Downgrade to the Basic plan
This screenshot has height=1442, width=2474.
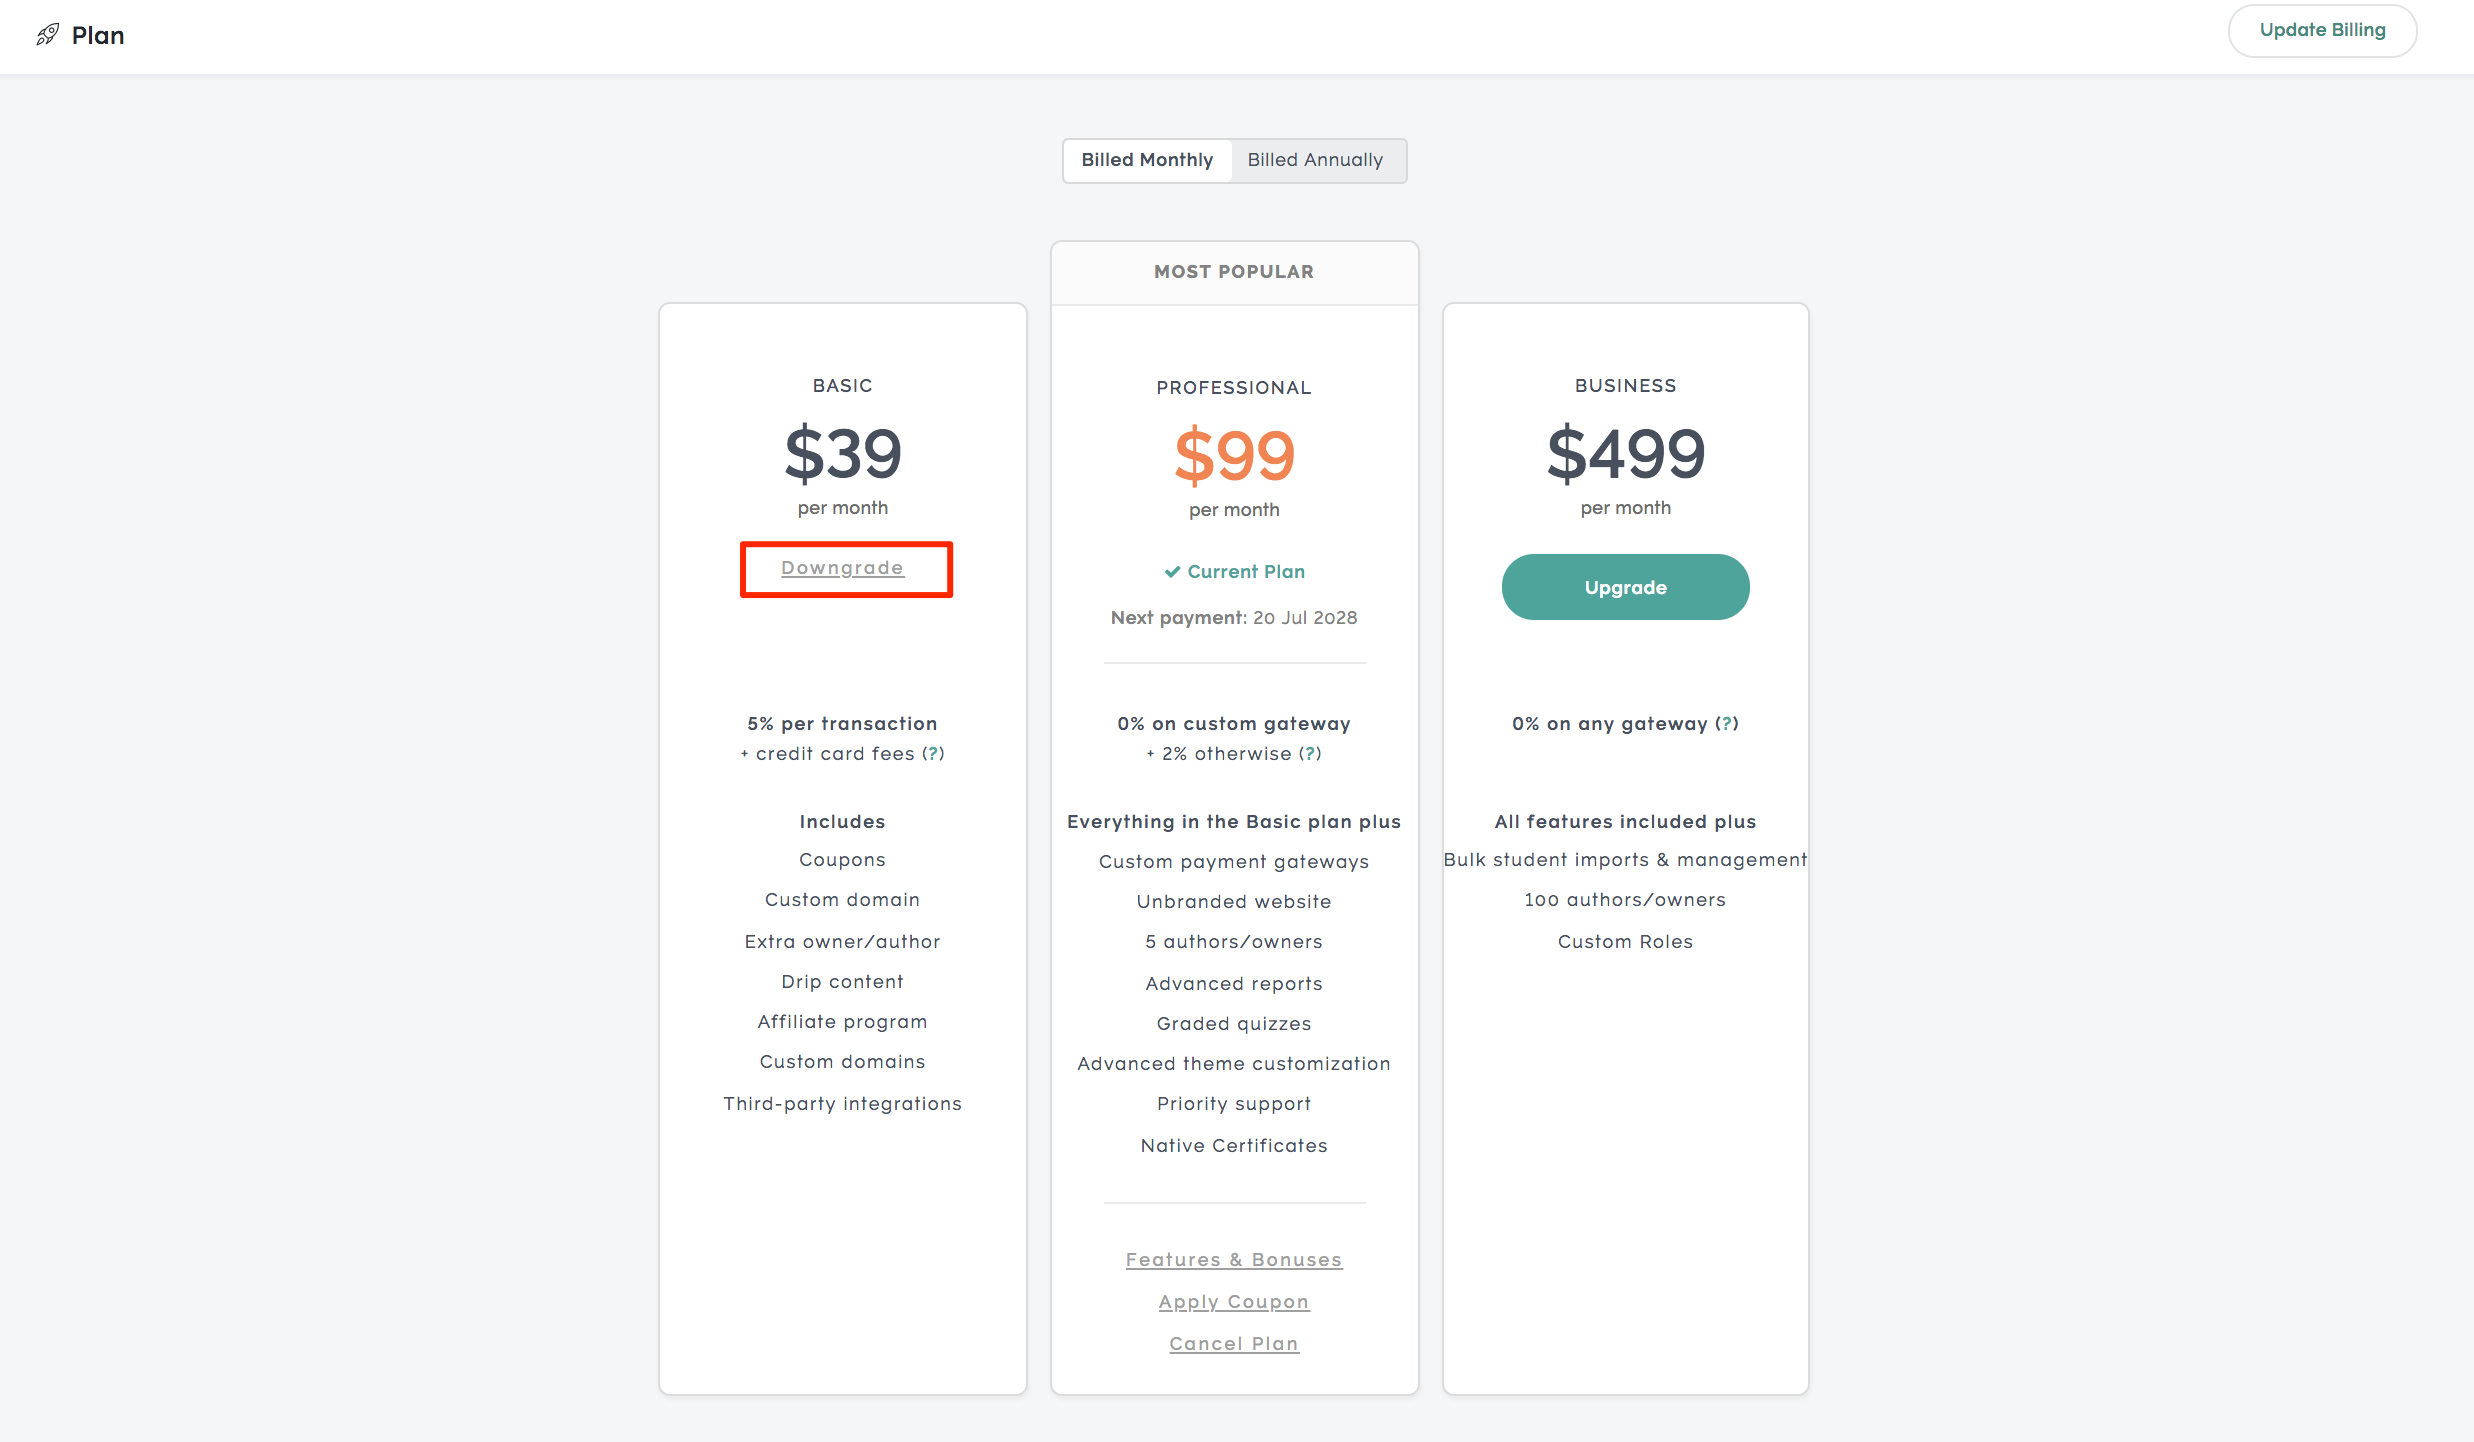click(x=842, y=568)
